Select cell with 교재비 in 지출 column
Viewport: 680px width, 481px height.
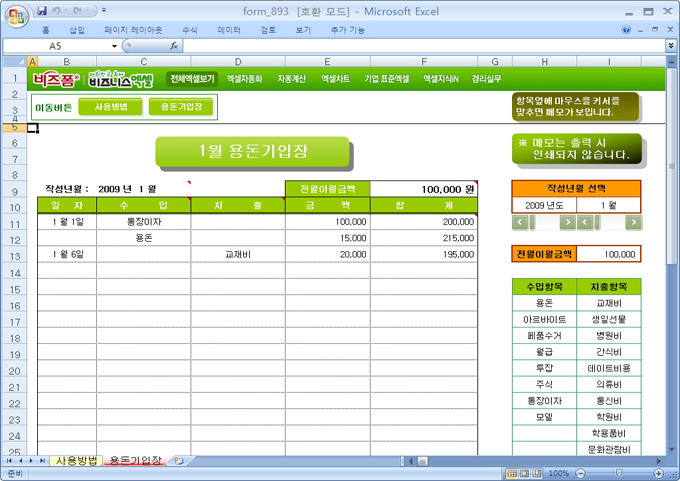tap(237, 255)
